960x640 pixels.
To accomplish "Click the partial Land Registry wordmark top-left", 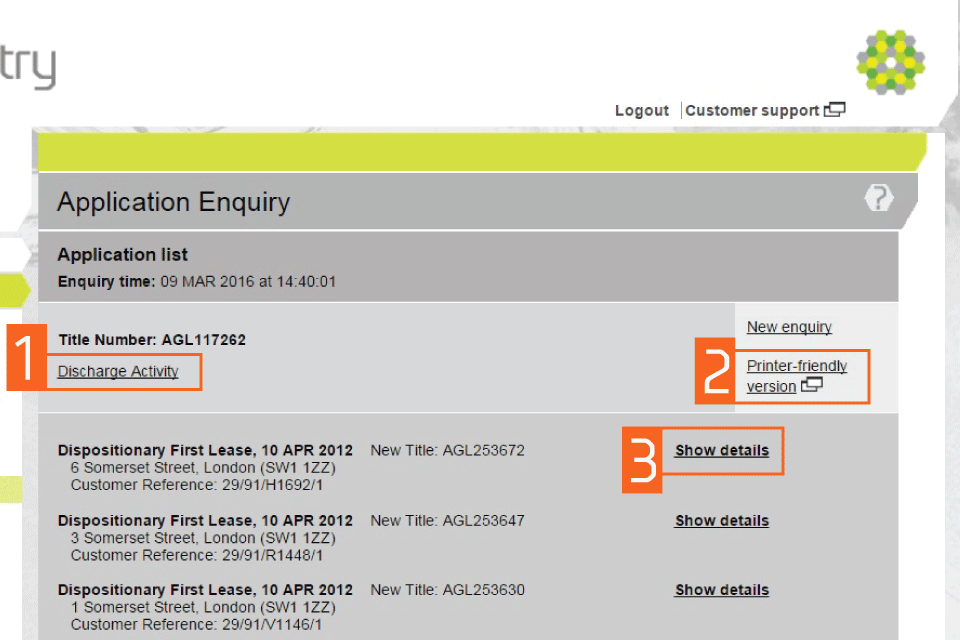I will pos(27,67).
